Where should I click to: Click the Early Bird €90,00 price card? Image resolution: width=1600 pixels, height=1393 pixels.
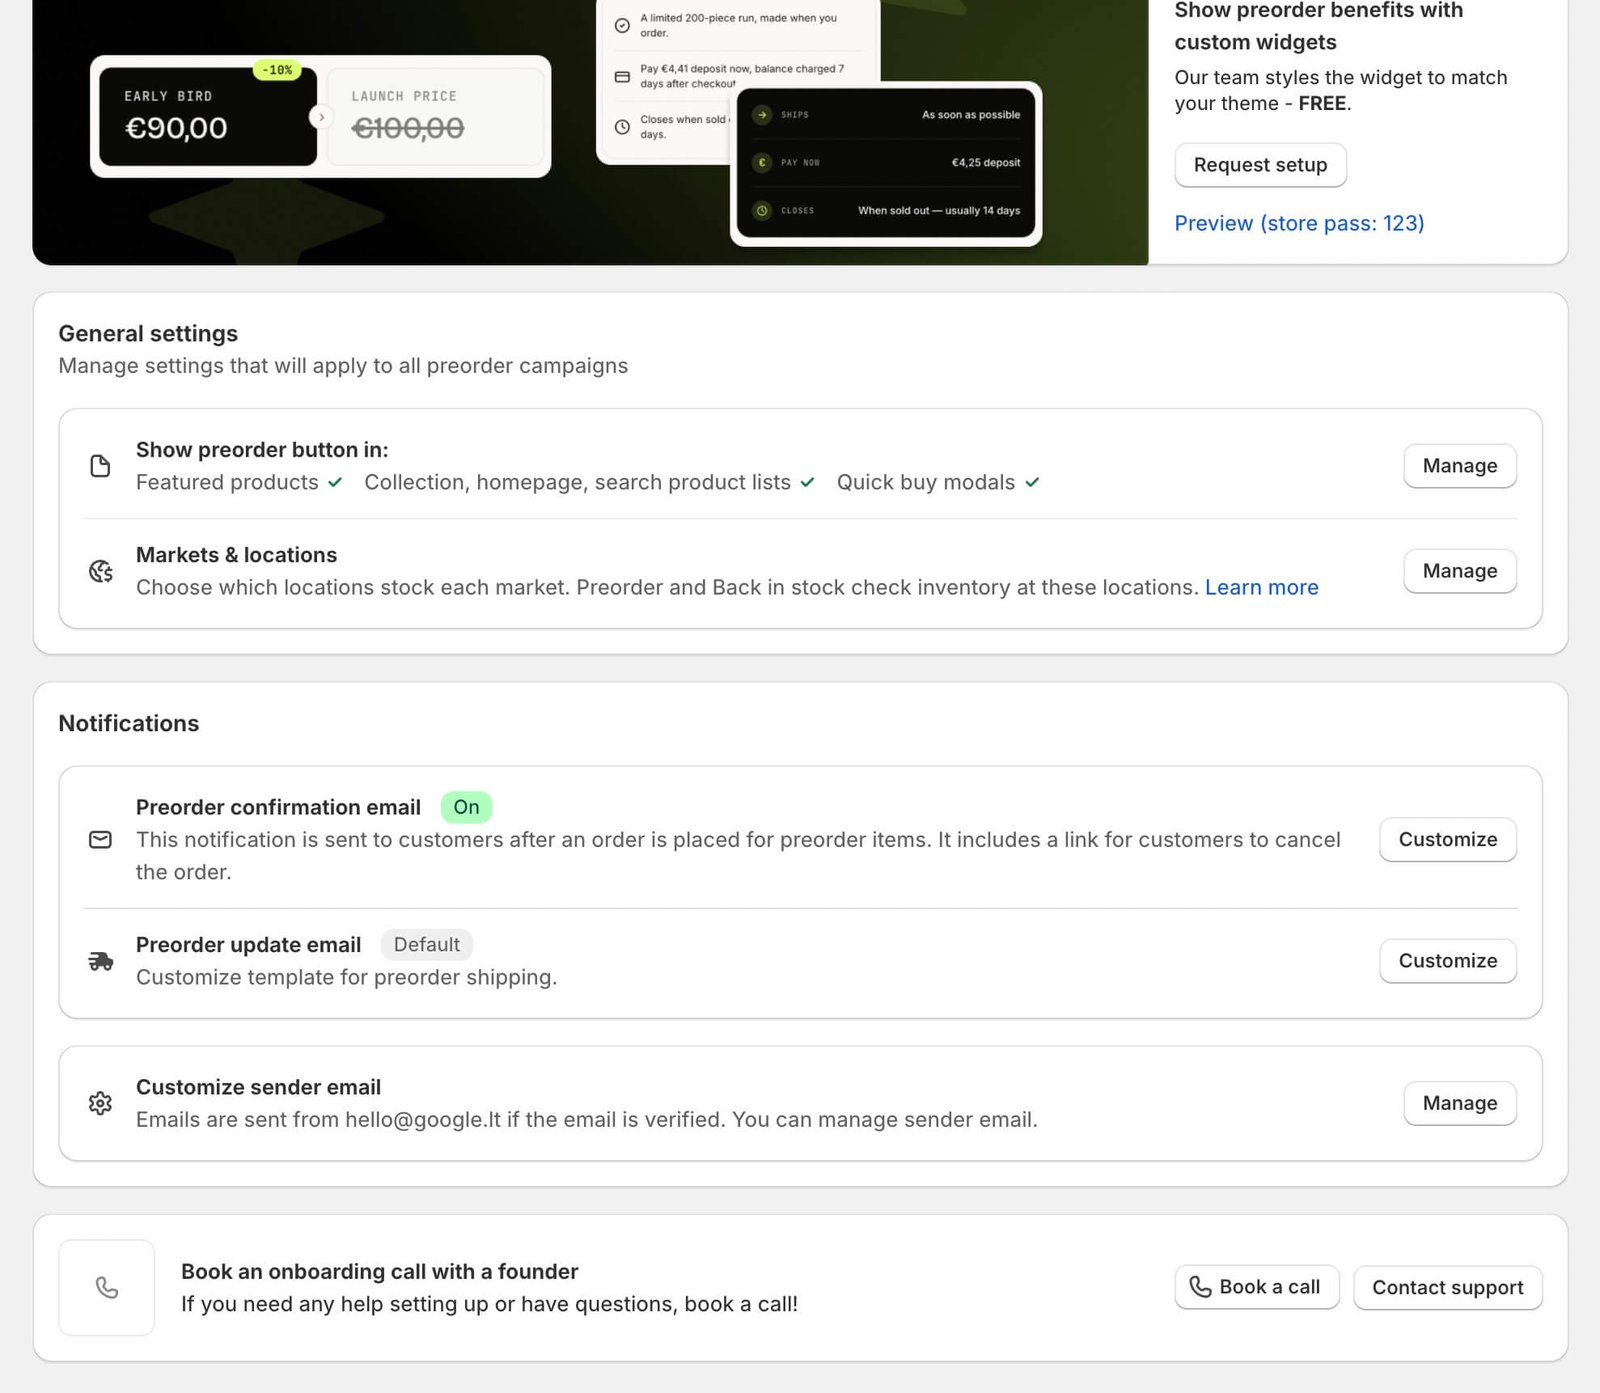(208, 116)
